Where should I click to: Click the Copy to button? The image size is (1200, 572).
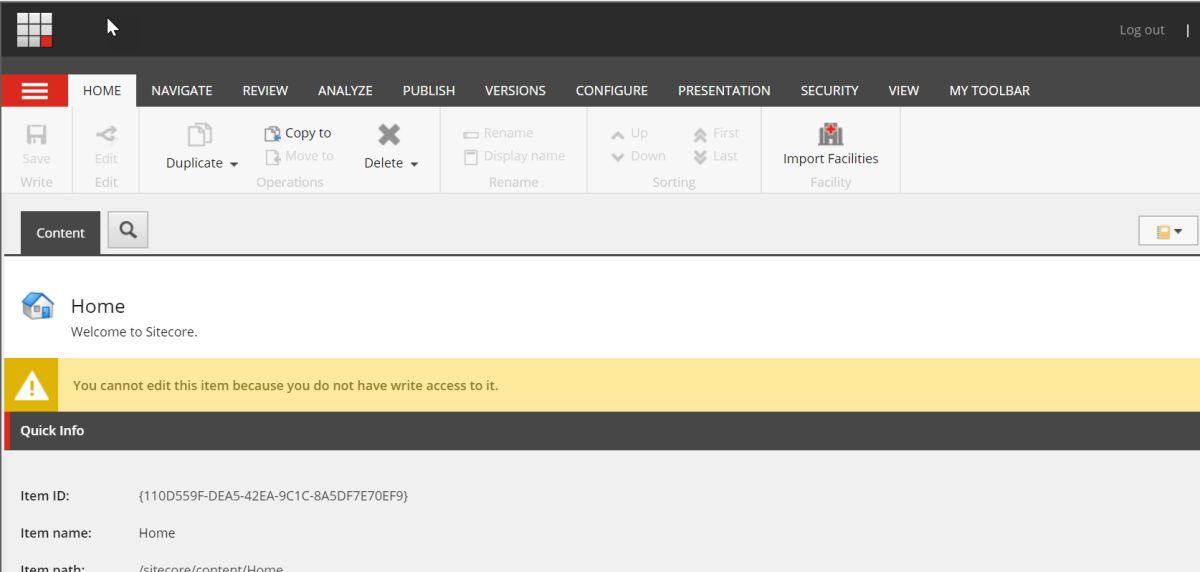point(298,133)
